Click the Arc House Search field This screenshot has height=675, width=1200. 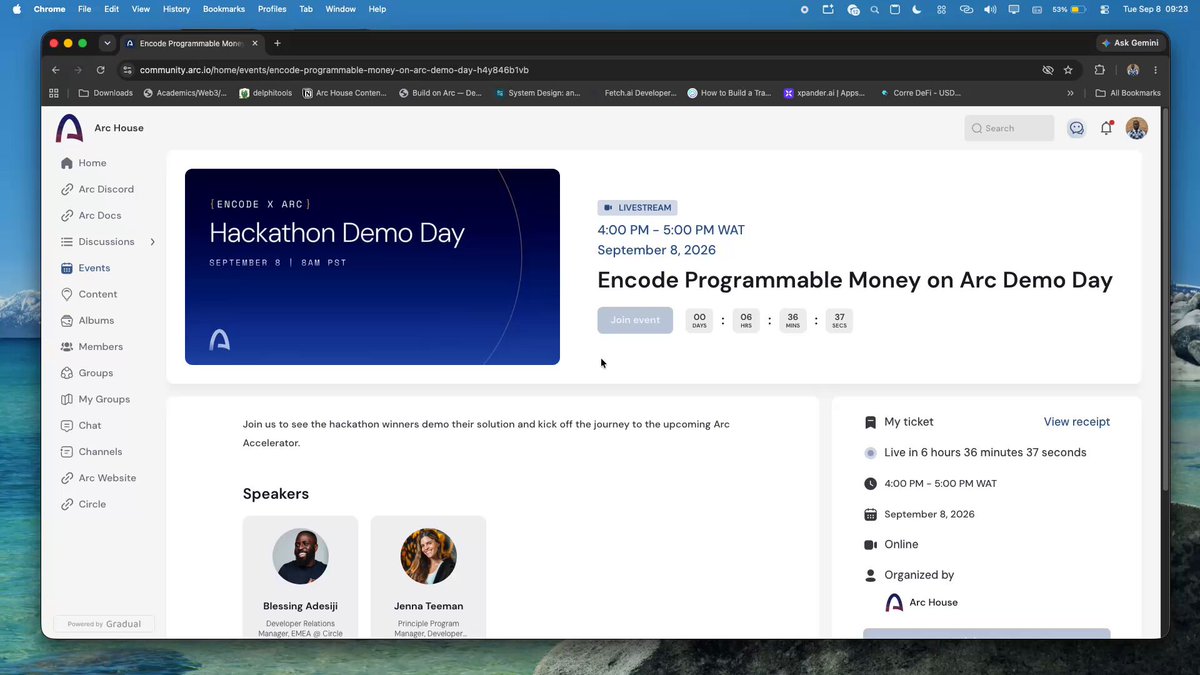point(1009,128)
